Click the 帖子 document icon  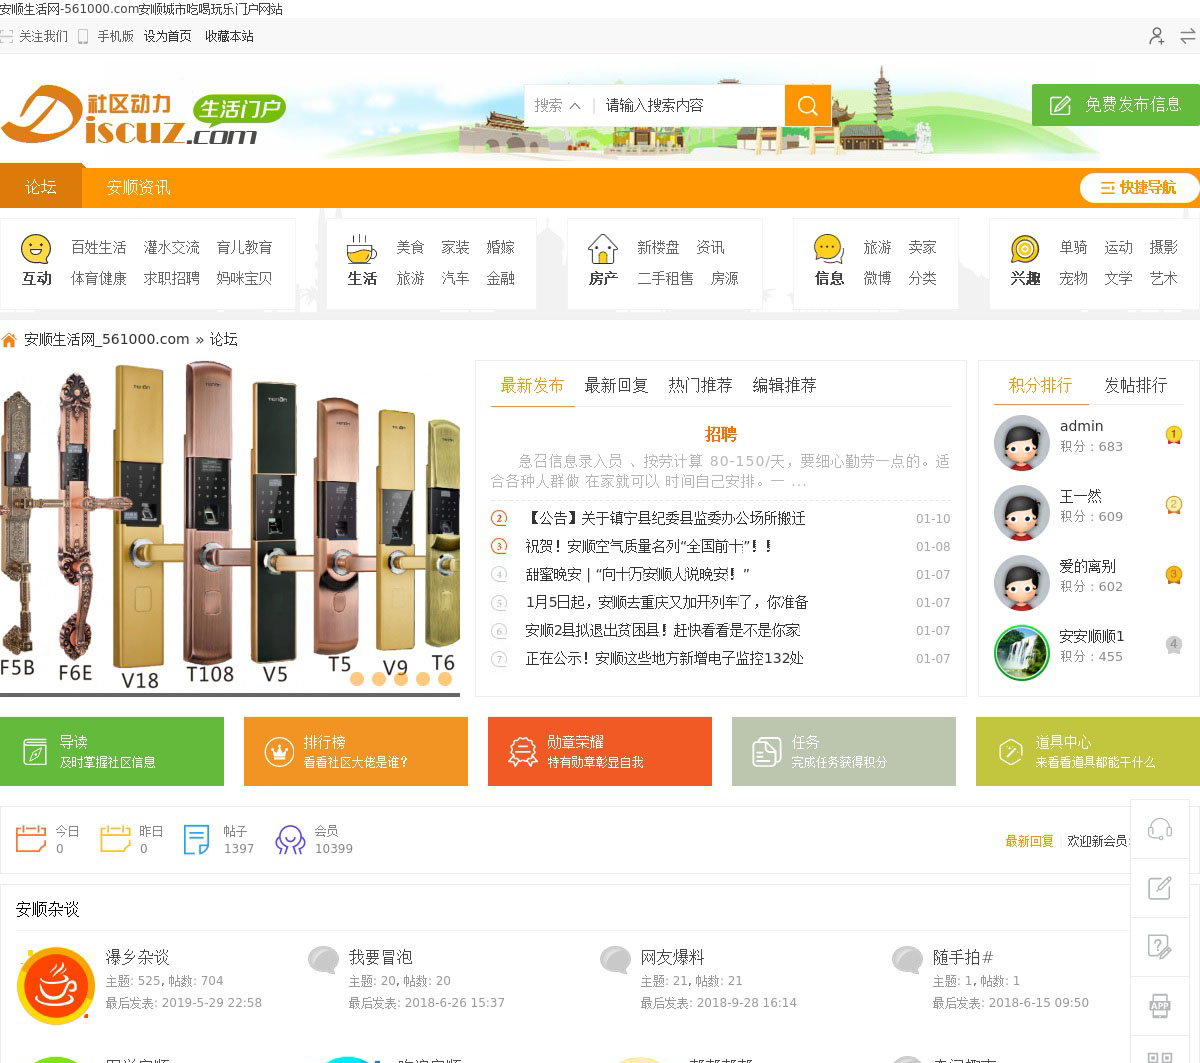pyautogui.click(x=197, y=839)
